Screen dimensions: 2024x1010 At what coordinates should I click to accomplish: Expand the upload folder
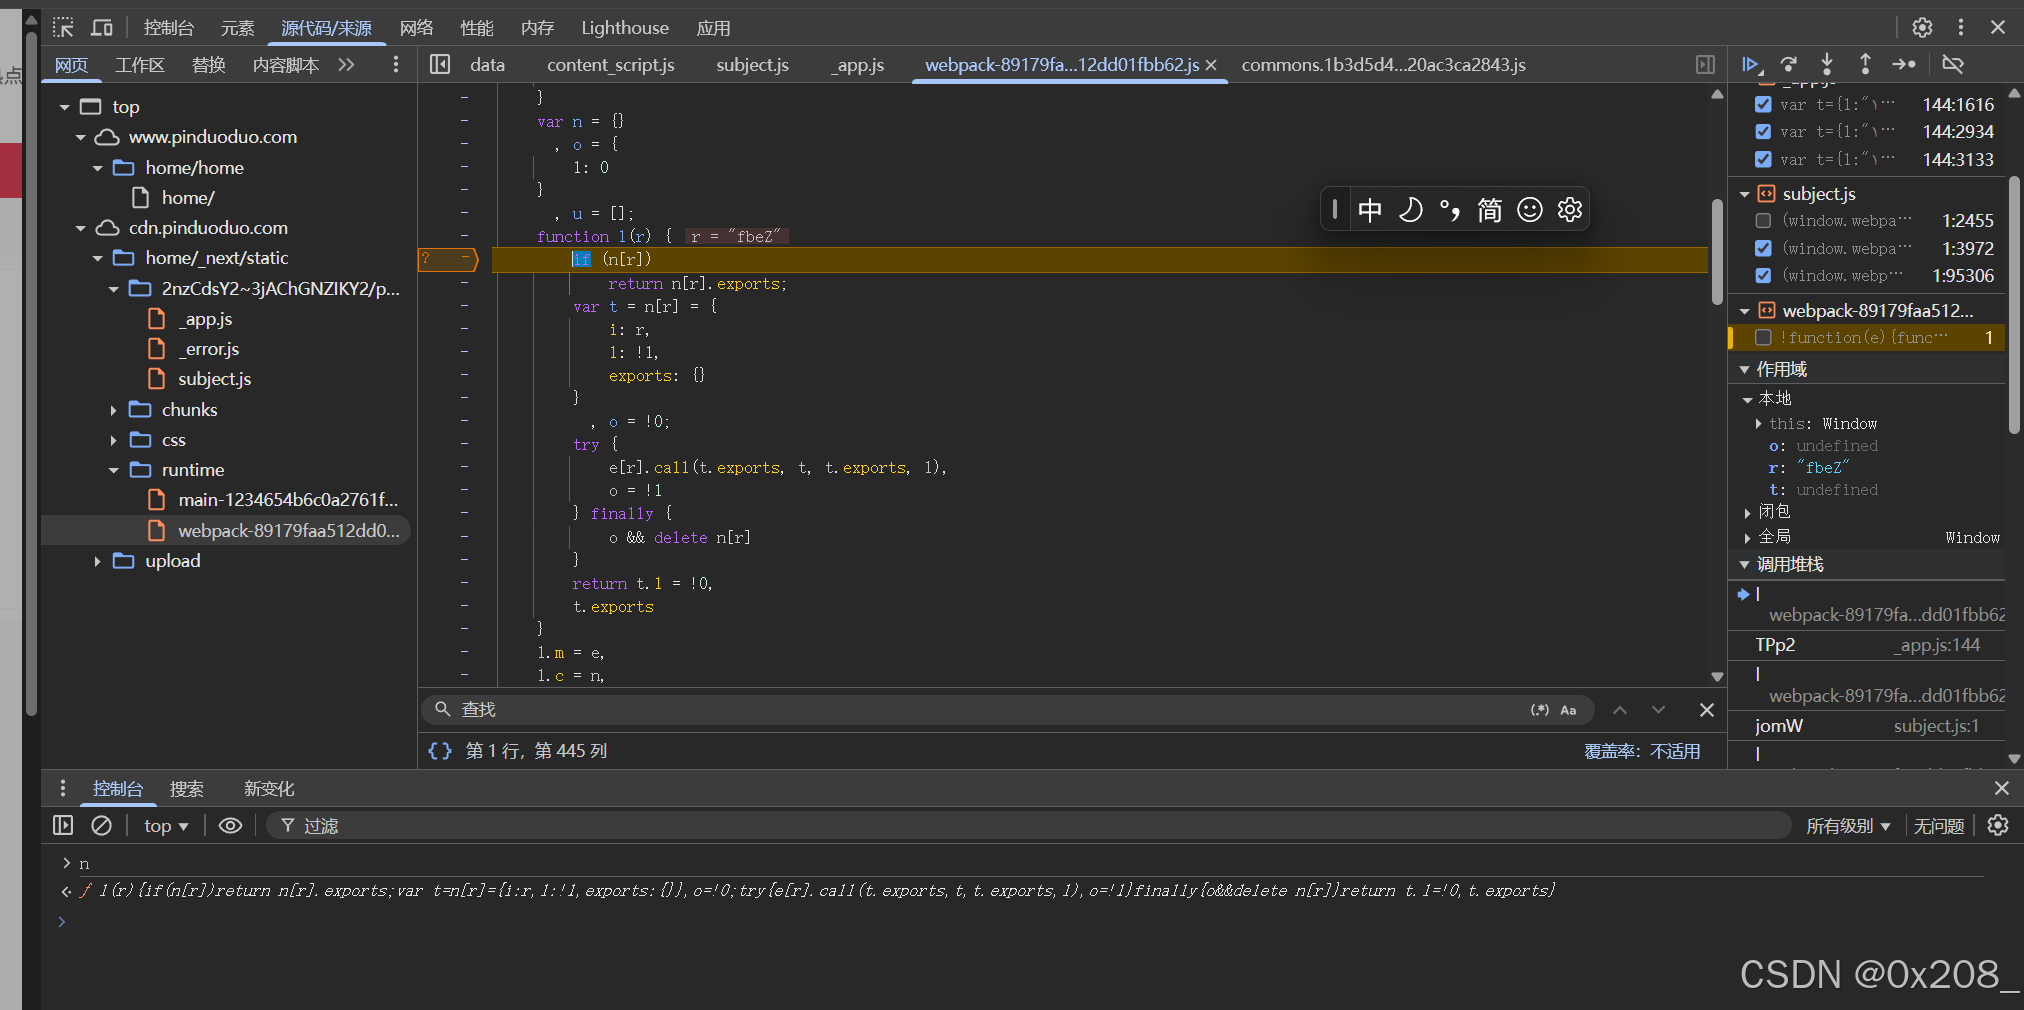[97, 561]
